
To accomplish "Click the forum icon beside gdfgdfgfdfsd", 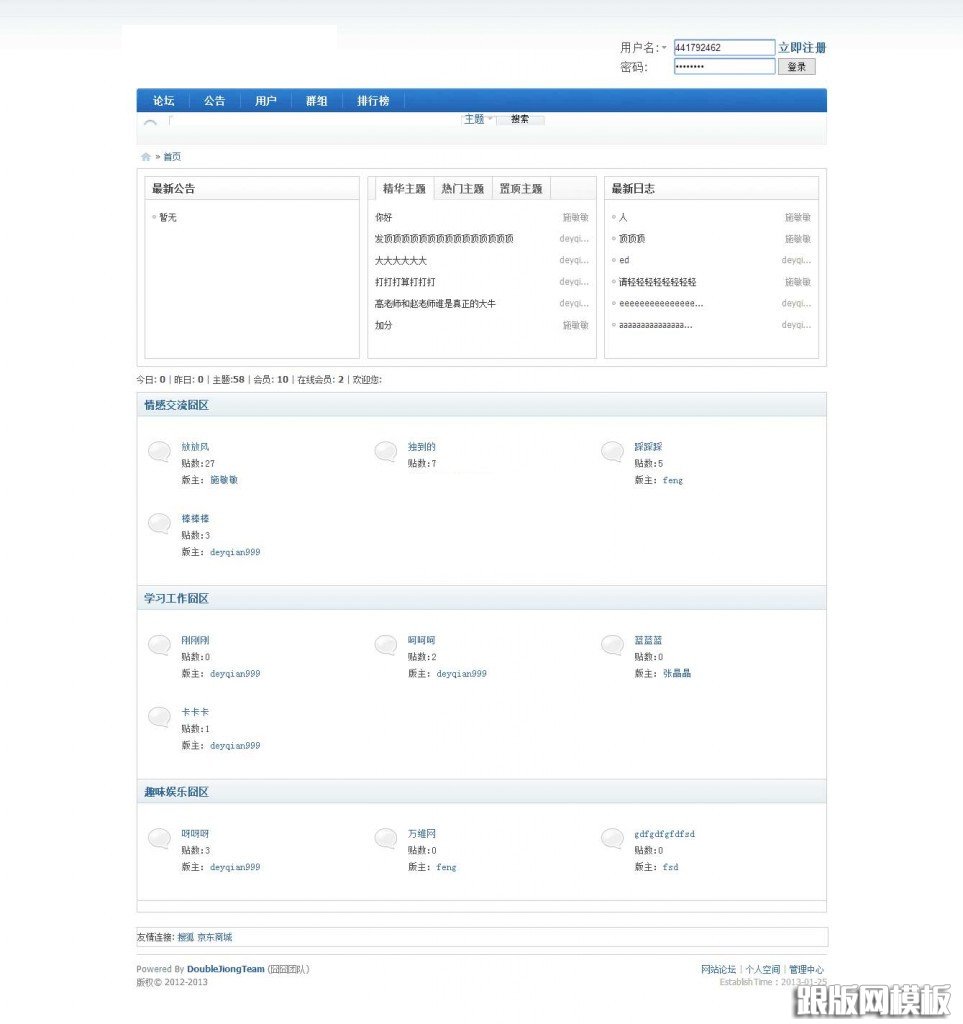I will pyautogui.click(x=612, y=838).
